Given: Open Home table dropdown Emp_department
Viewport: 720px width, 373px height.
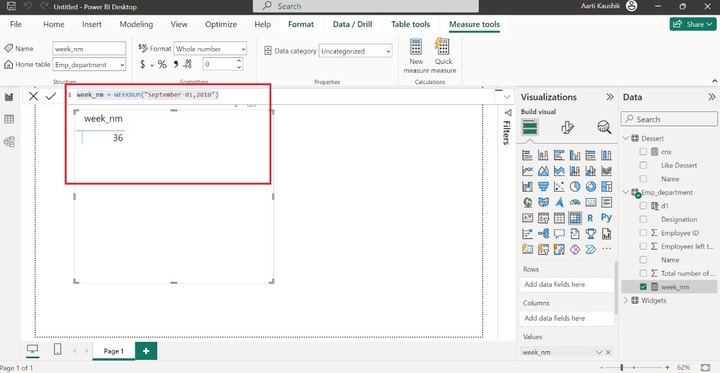Looking at the screenshot, I should (x=89, y=65).
